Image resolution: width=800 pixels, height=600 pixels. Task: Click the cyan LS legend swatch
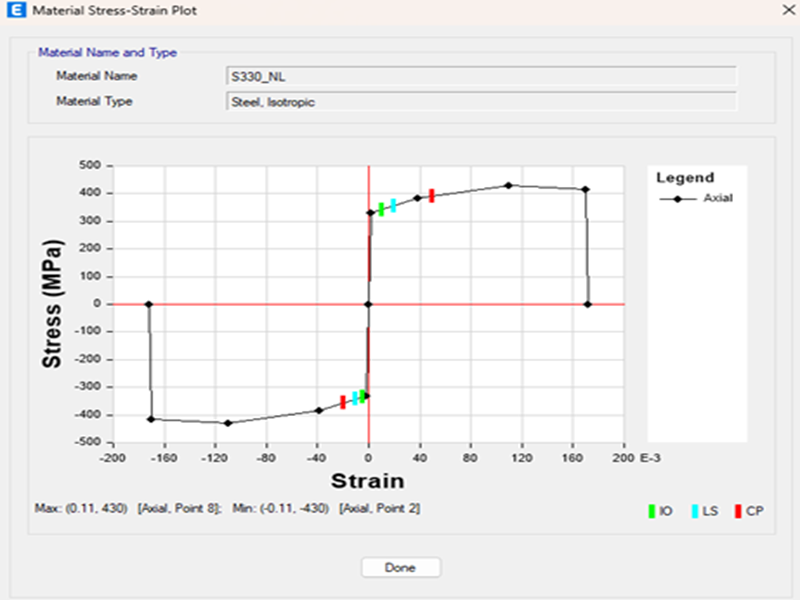[694, 511]
